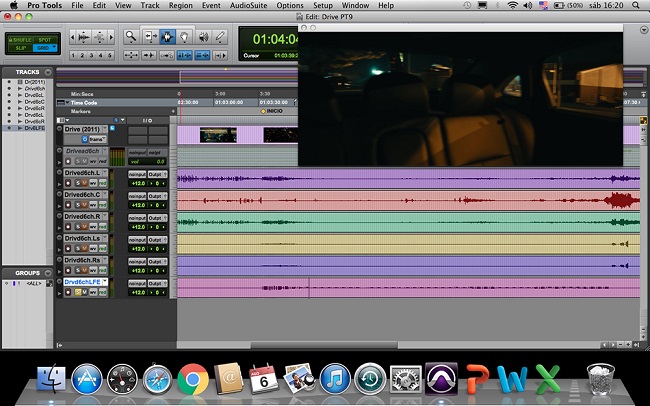Choose the Grabber hand tool
Screen dimensions: 650x406
[x=182, y=35]
